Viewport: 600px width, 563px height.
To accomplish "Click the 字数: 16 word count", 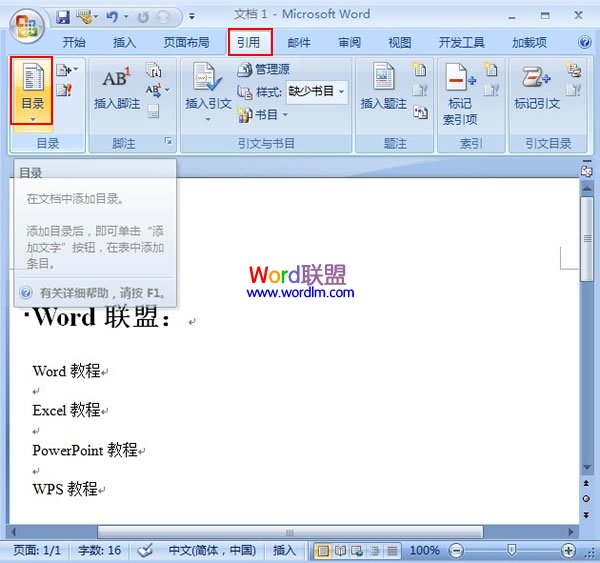I will click(99, 550).
